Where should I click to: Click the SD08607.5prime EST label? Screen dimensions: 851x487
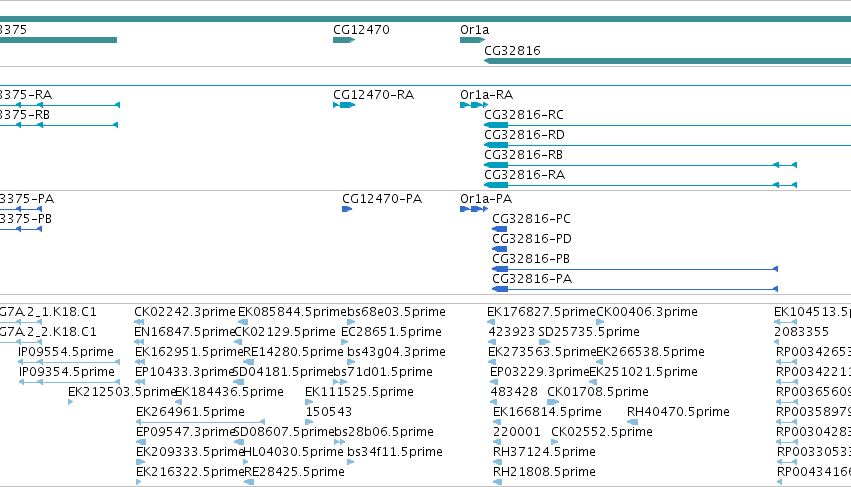[283, 432]
